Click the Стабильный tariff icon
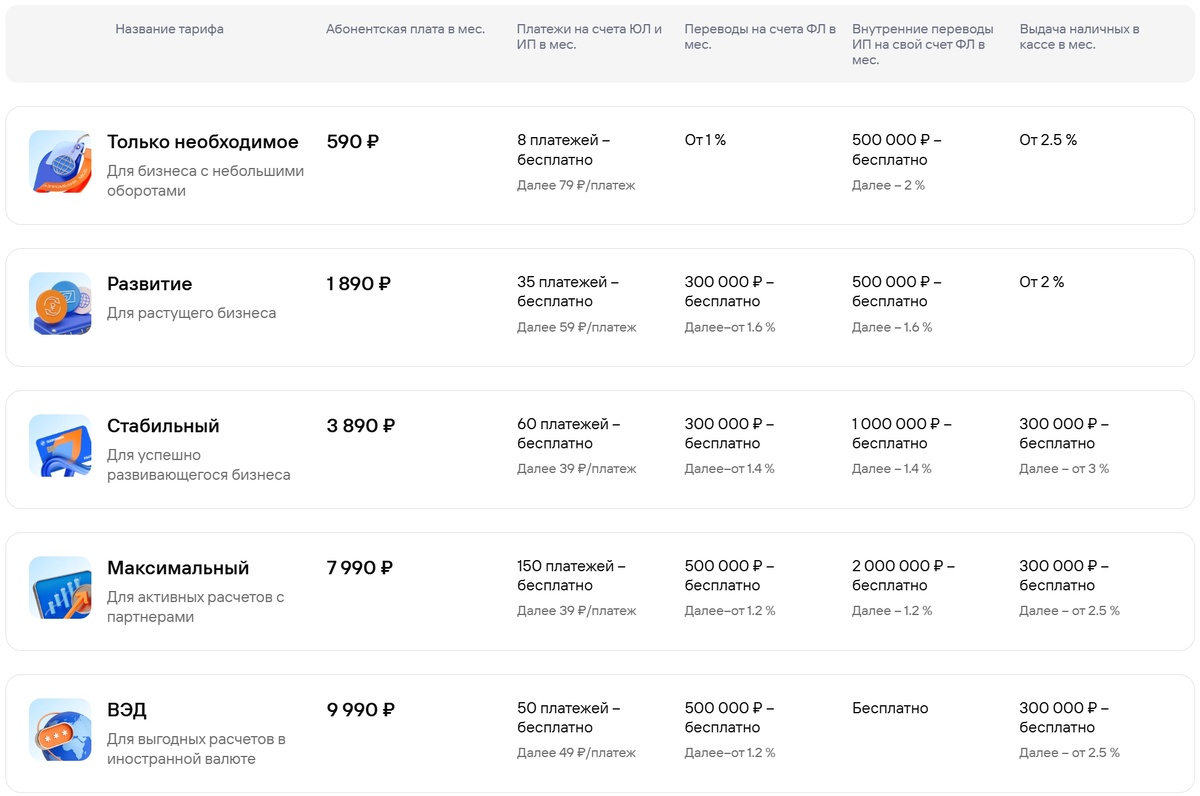1200x796 pixels. (60, 445)
